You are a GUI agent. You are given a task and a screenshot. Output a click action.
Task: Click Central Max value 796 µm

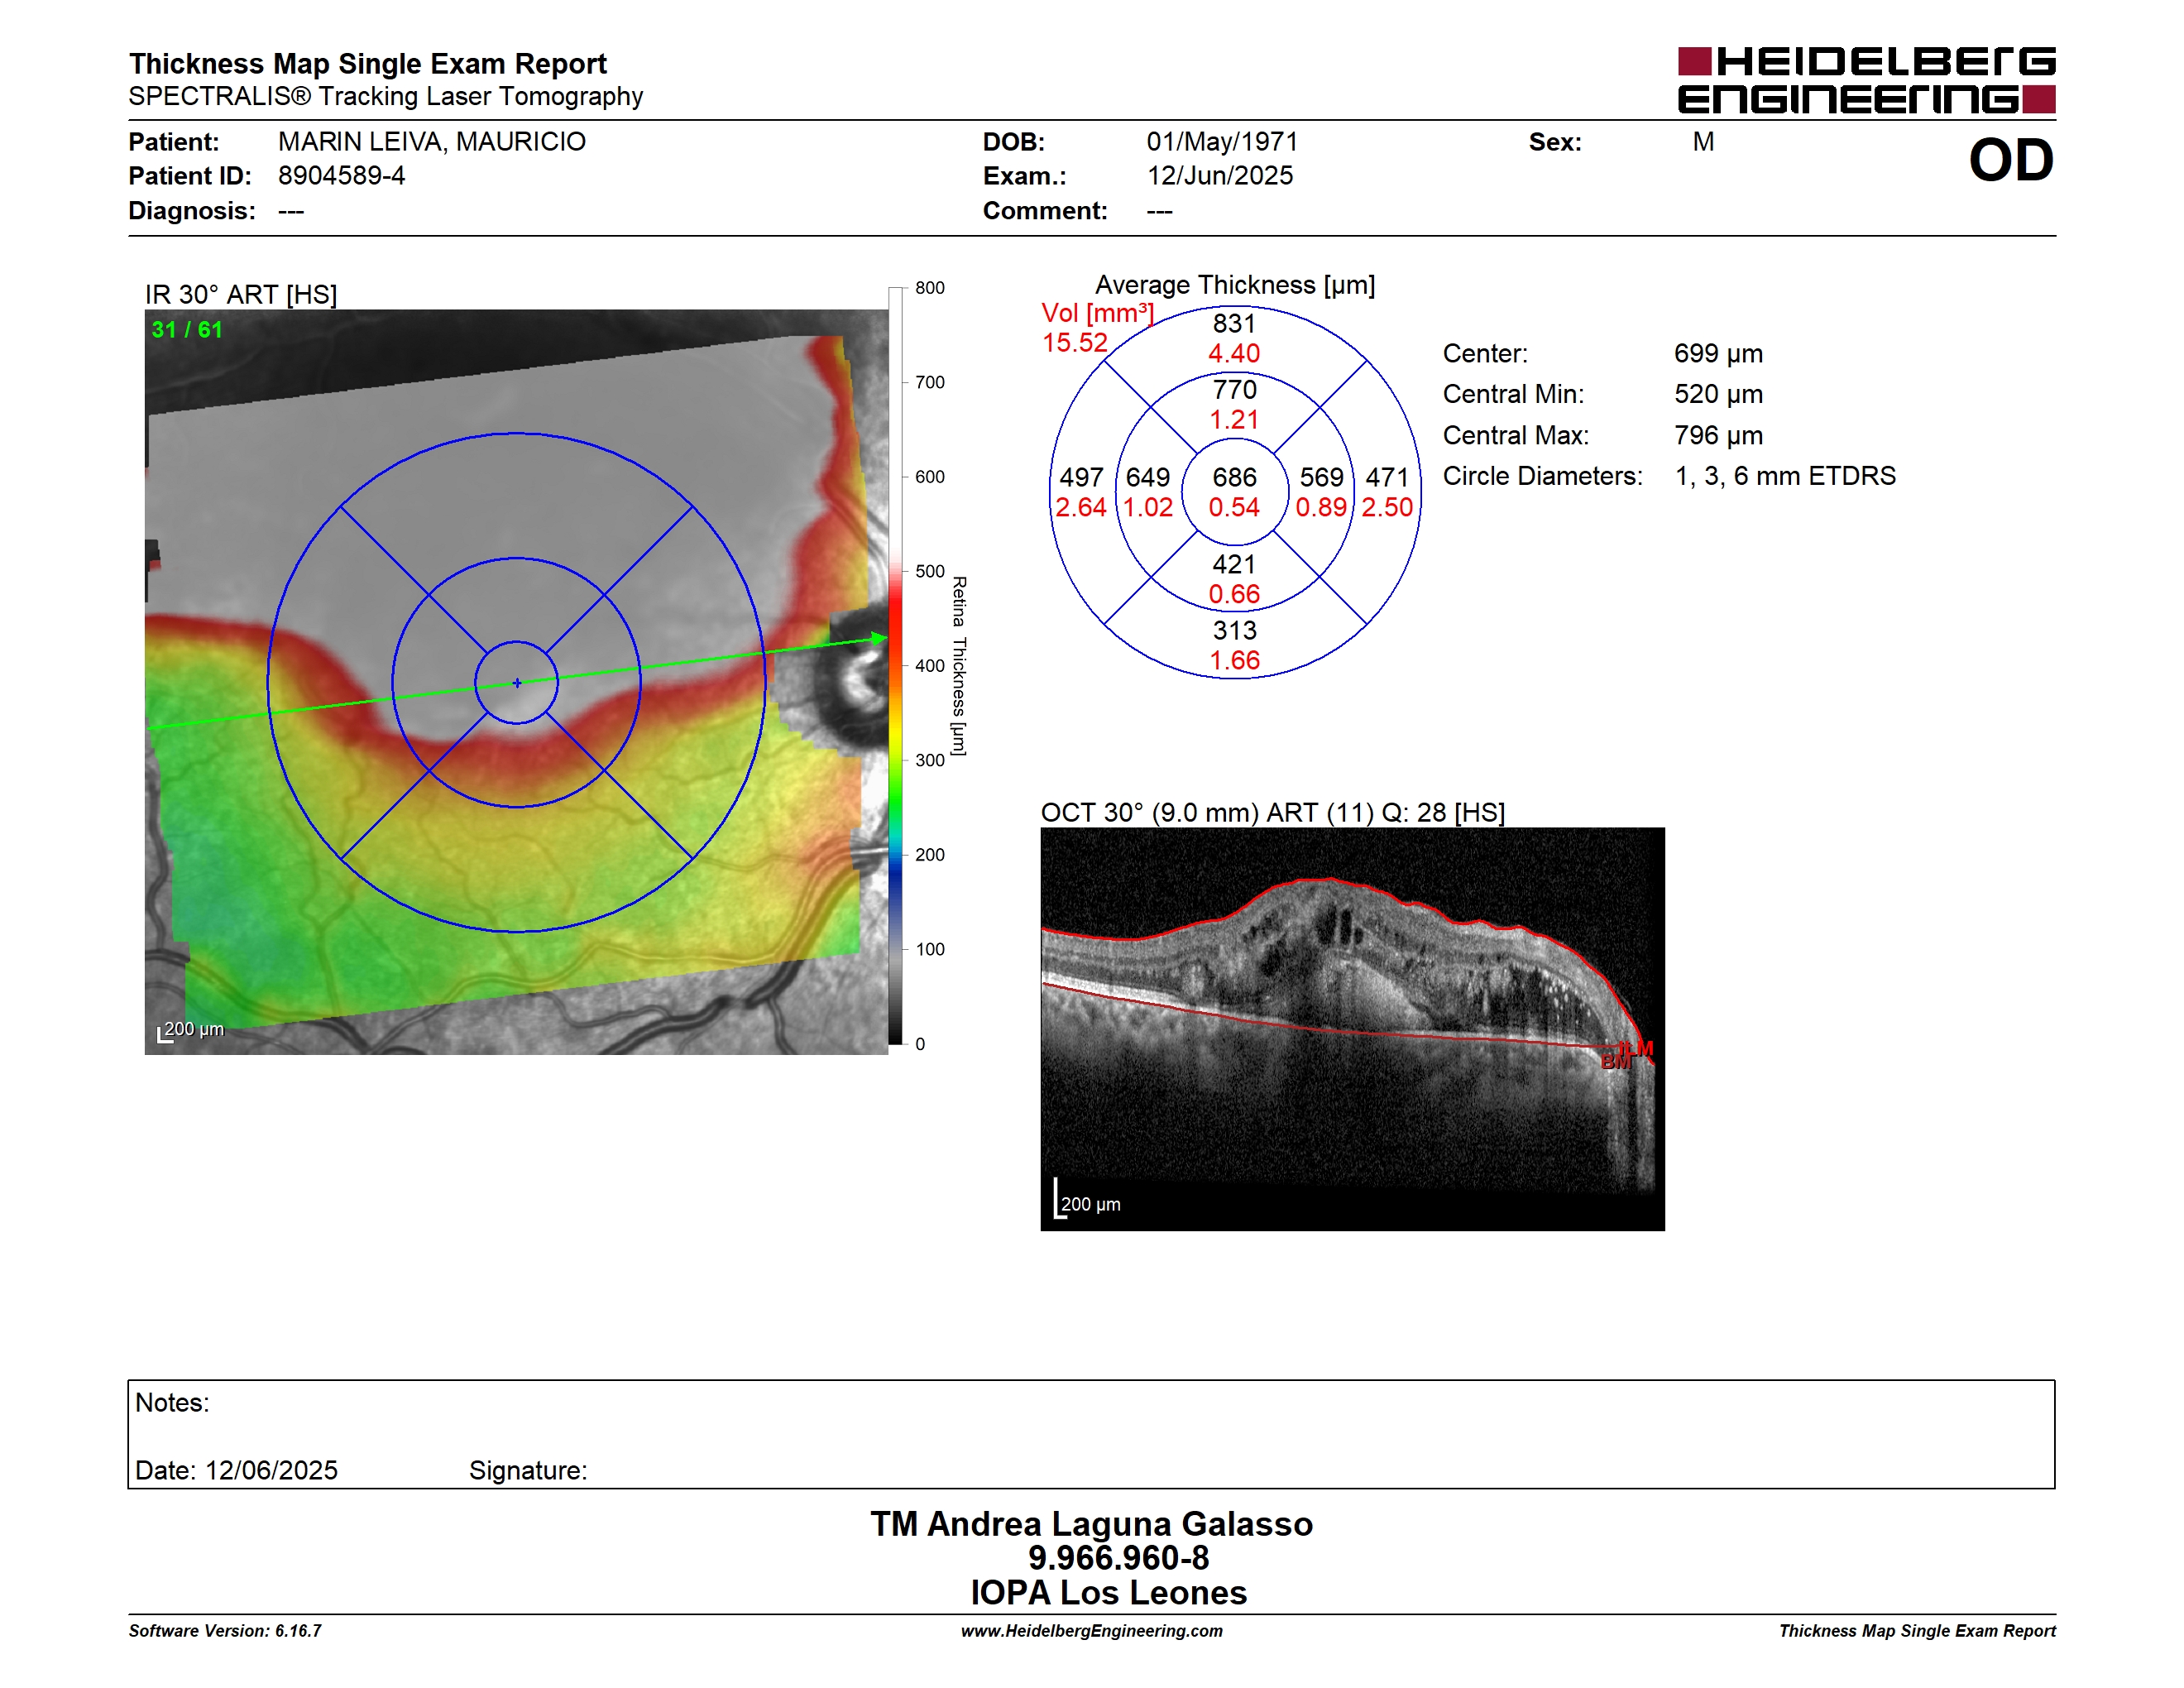click(x=1718, y=436)
